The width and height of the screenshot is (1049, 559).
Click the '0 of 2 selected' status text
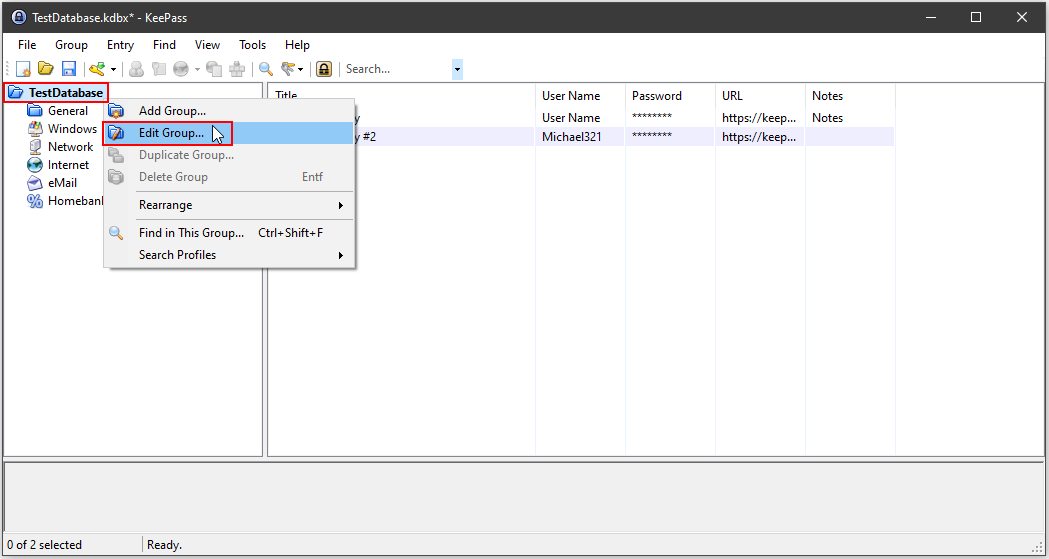coord(45,545)
